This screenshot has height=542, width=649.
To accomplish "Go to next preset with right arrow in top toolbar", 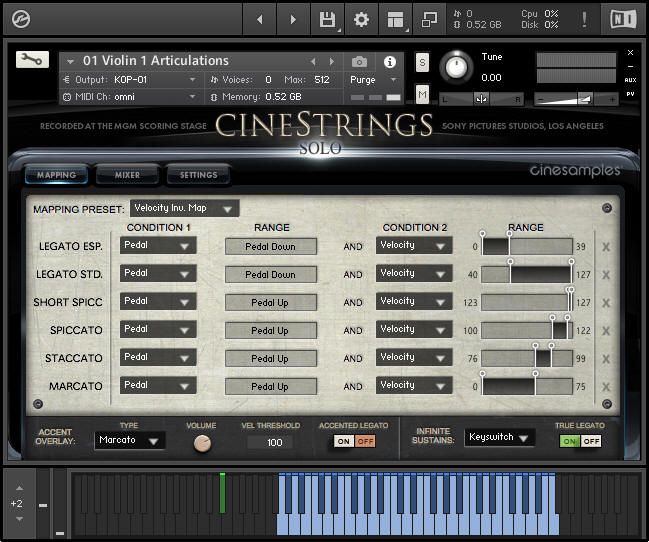I will tap(293, 19).
